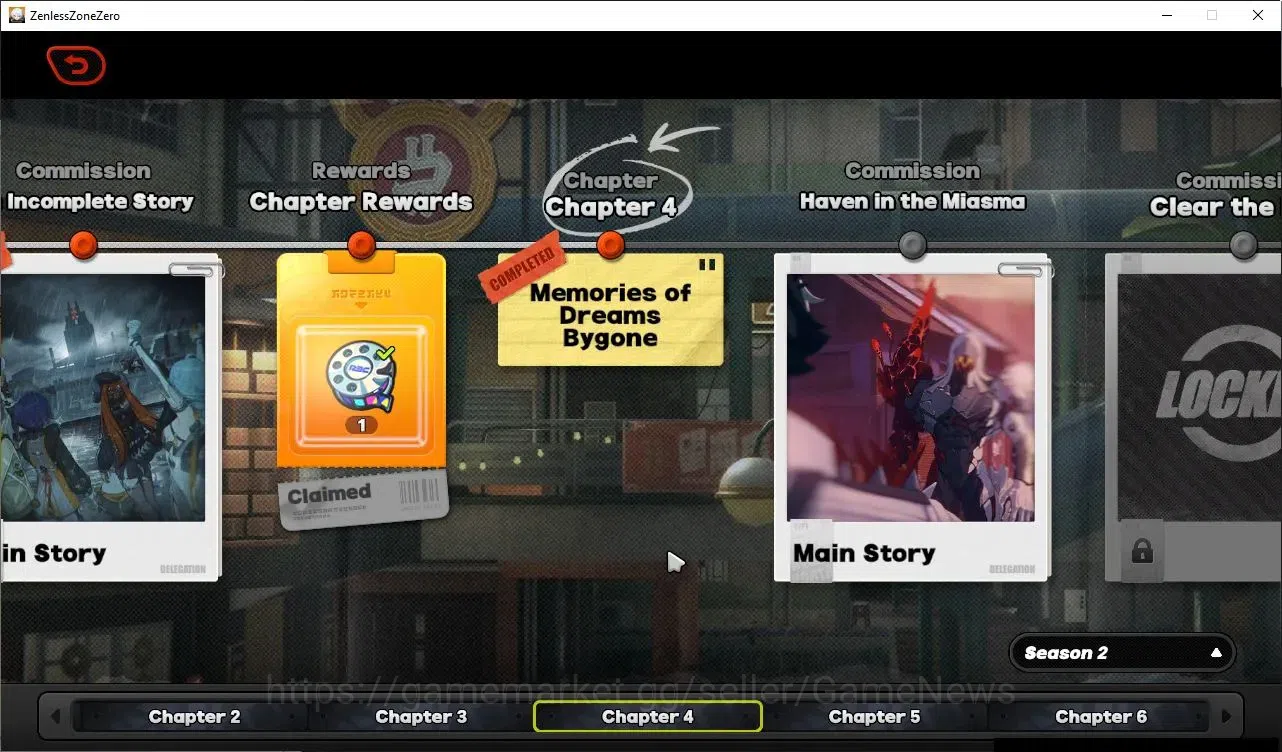This screenshot has width=1282, height=752.
Task: Click the reward quantity badge showing 1
Action: pyautogui.click(x=361, y=425)
